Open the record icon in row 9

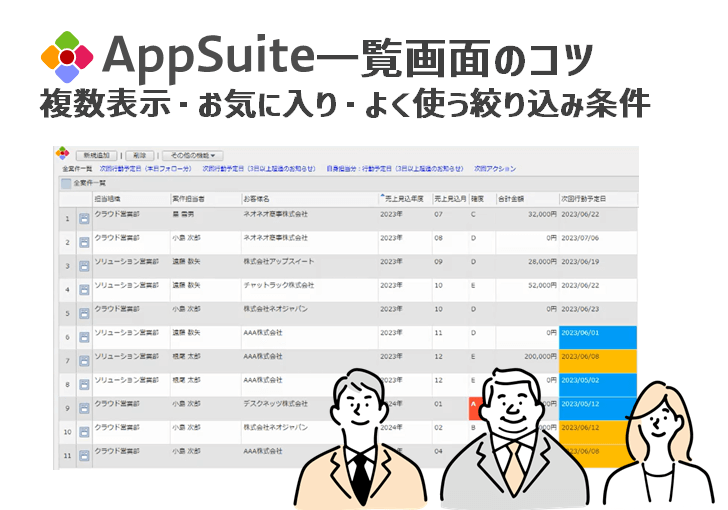tap(84, 408)
